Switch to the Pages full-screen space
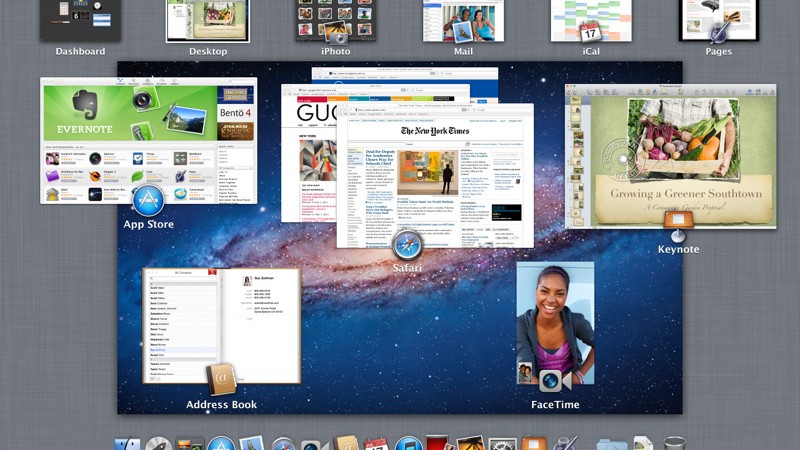The height and width of the screenshot is (450, 800). coord(718,20)
